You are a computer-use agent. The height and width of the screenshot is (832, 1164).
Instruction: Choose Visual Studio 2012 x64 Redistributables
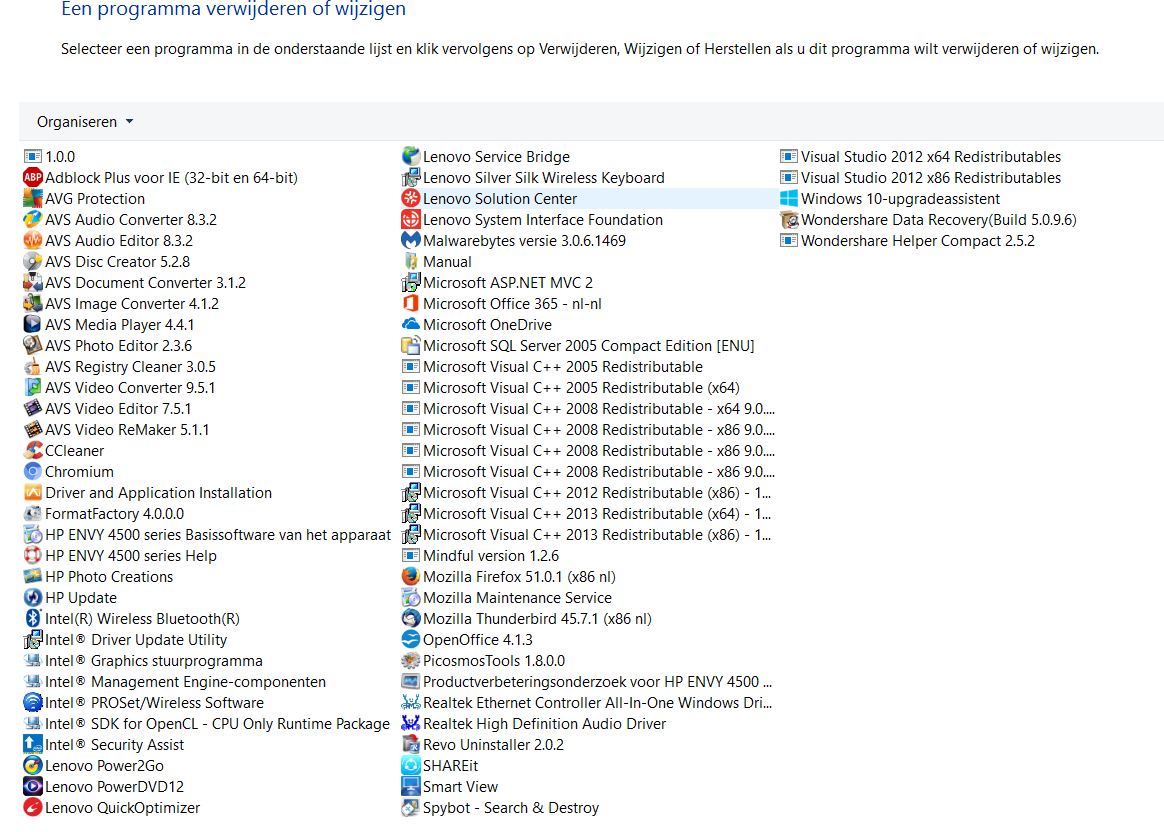[x=921, y=157]
